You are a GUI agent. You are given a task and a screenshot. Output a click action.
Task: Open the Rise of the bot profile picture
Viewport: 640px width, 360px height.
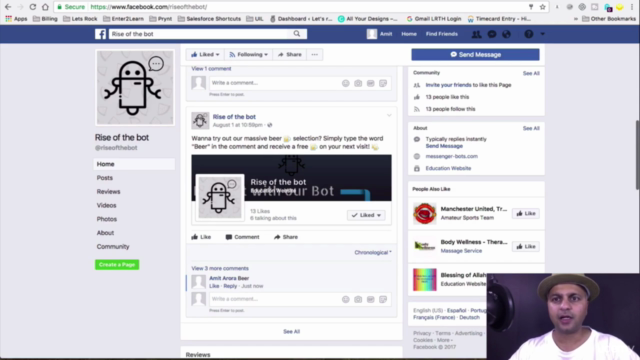tap(135, 87)
